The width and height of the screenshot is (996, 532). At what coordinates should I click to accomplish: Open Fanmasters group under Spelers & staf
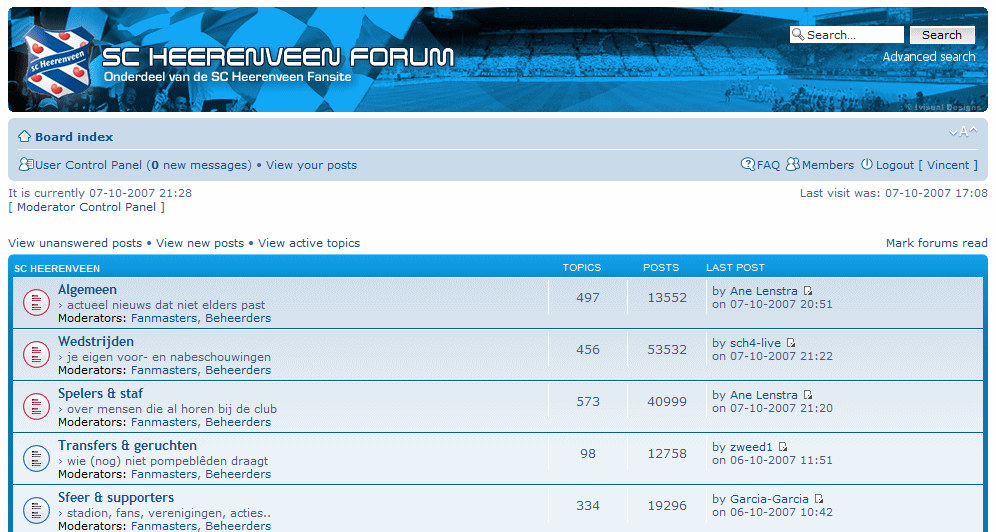165,422
